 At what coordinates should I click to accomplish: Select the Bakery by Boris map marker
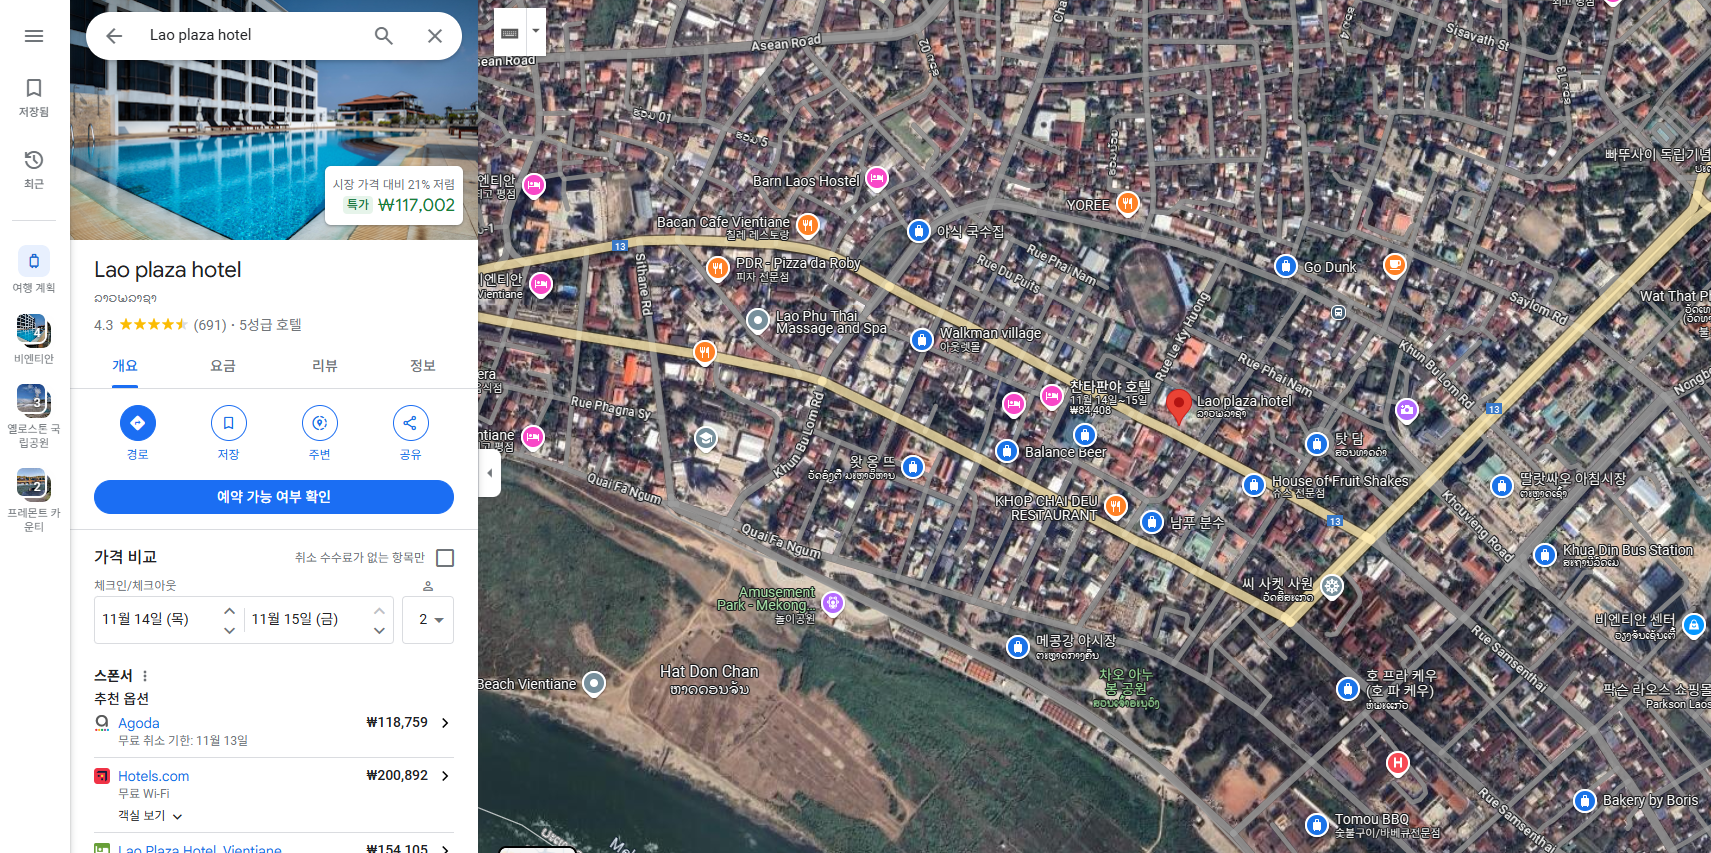(1585, 800)
